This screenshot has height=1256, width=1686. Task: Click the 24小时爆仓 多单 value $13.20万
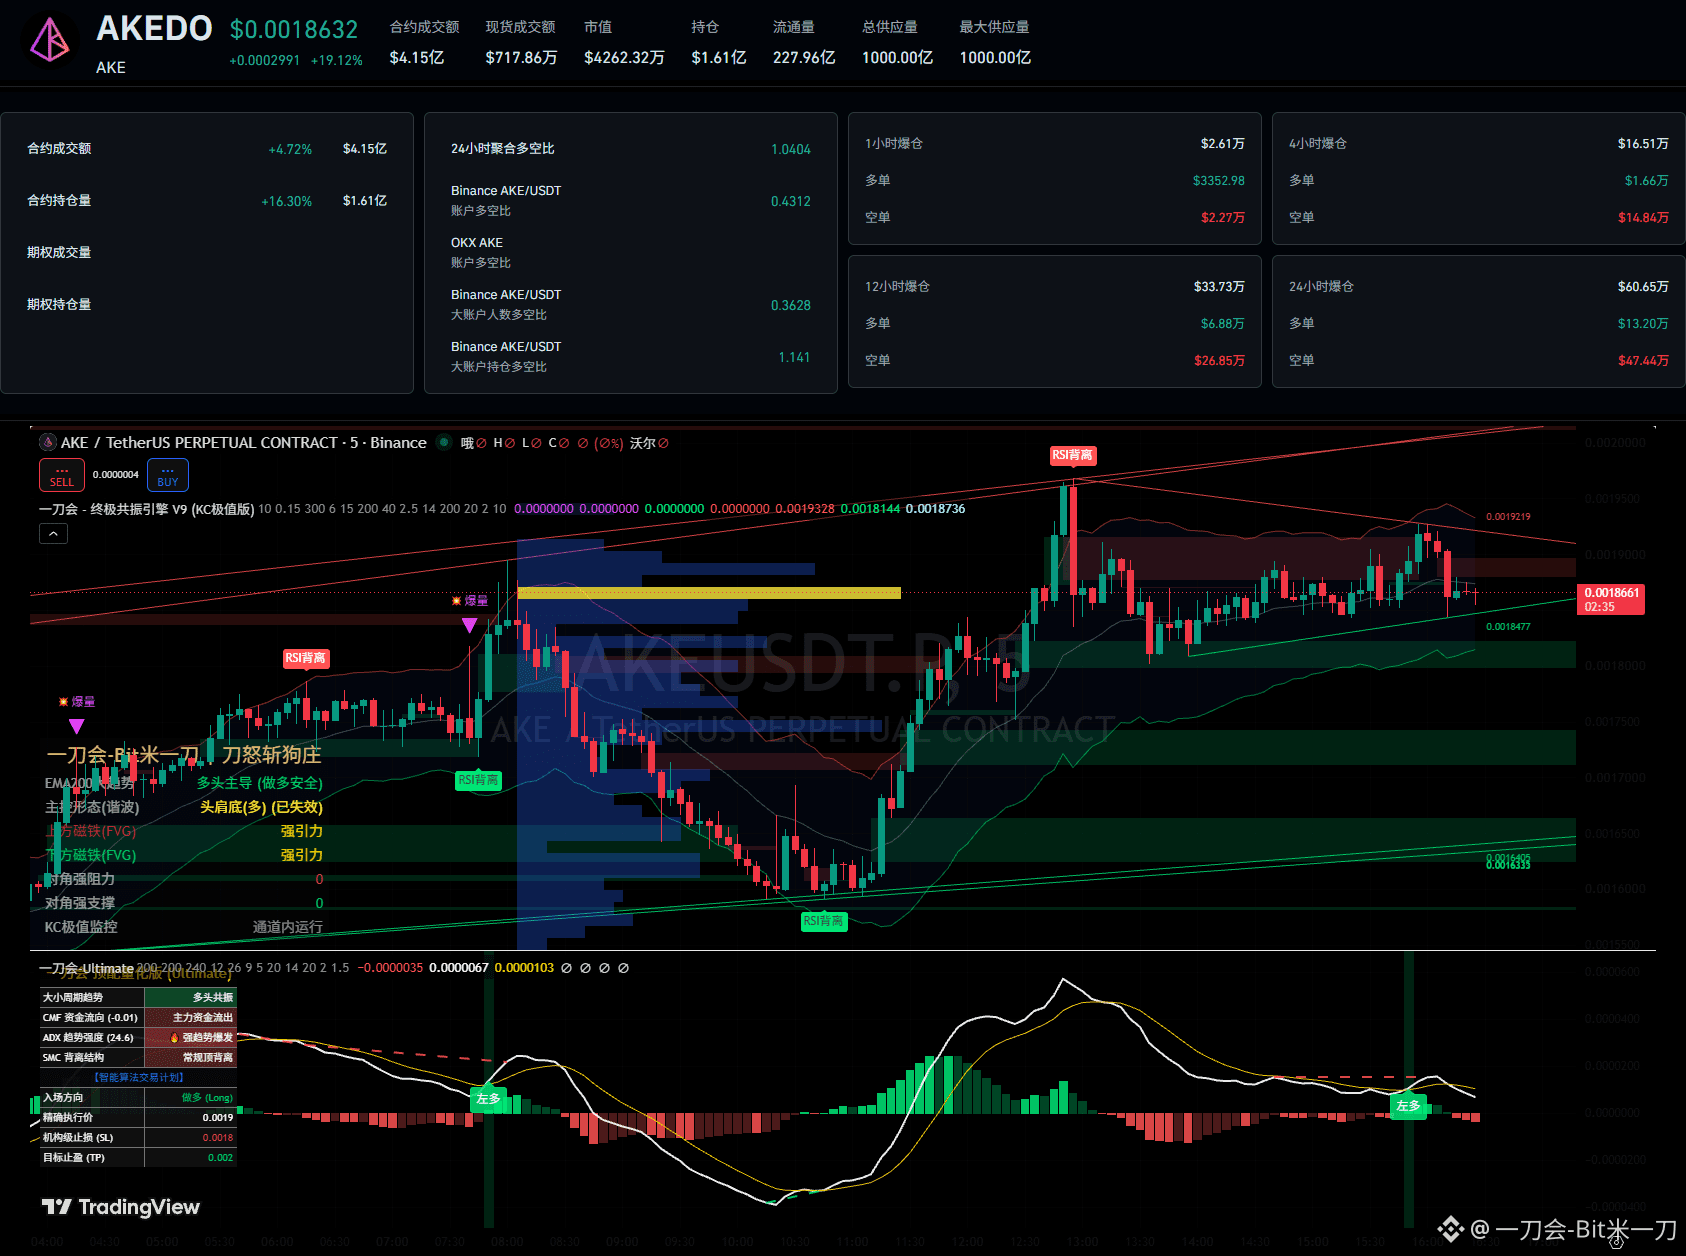pos(1643,324)
